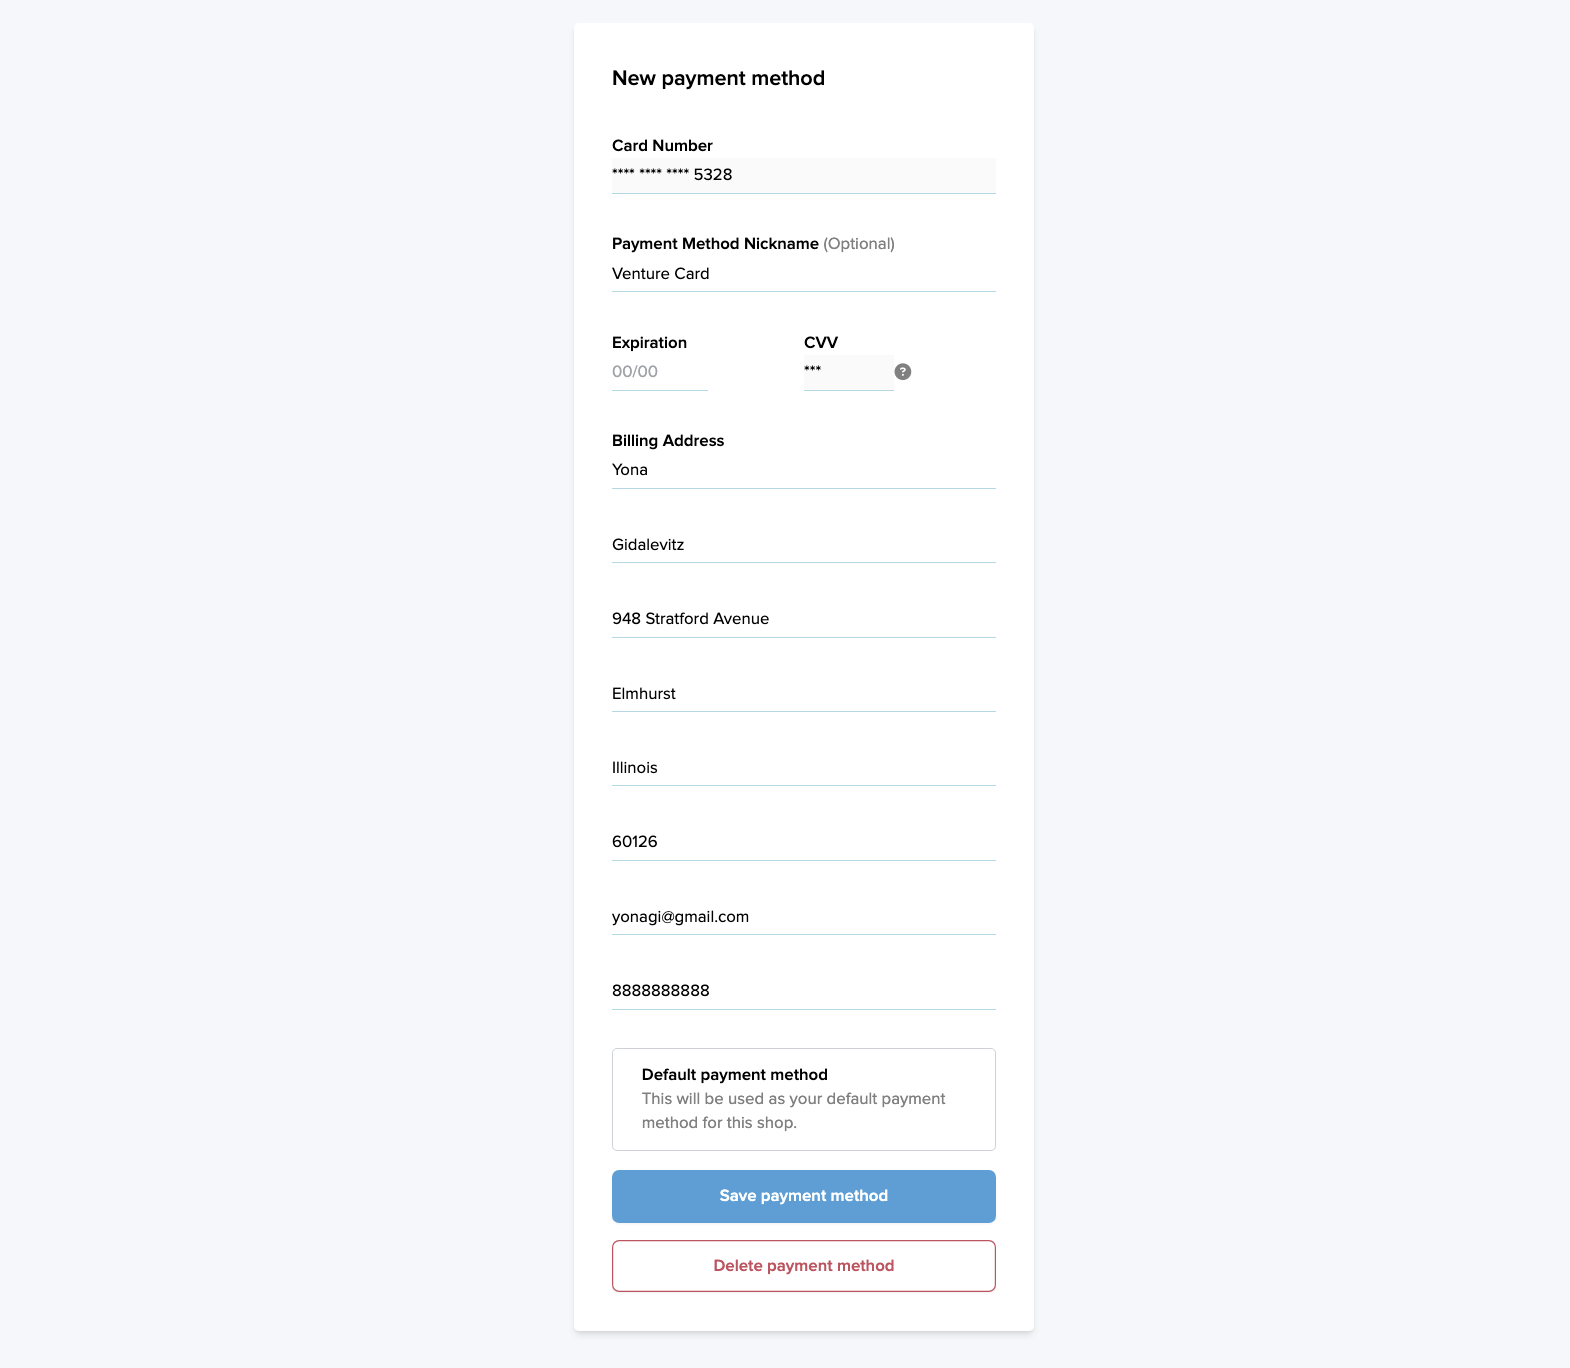
Task: Focus the masked Card Number field
Action: 803,175
